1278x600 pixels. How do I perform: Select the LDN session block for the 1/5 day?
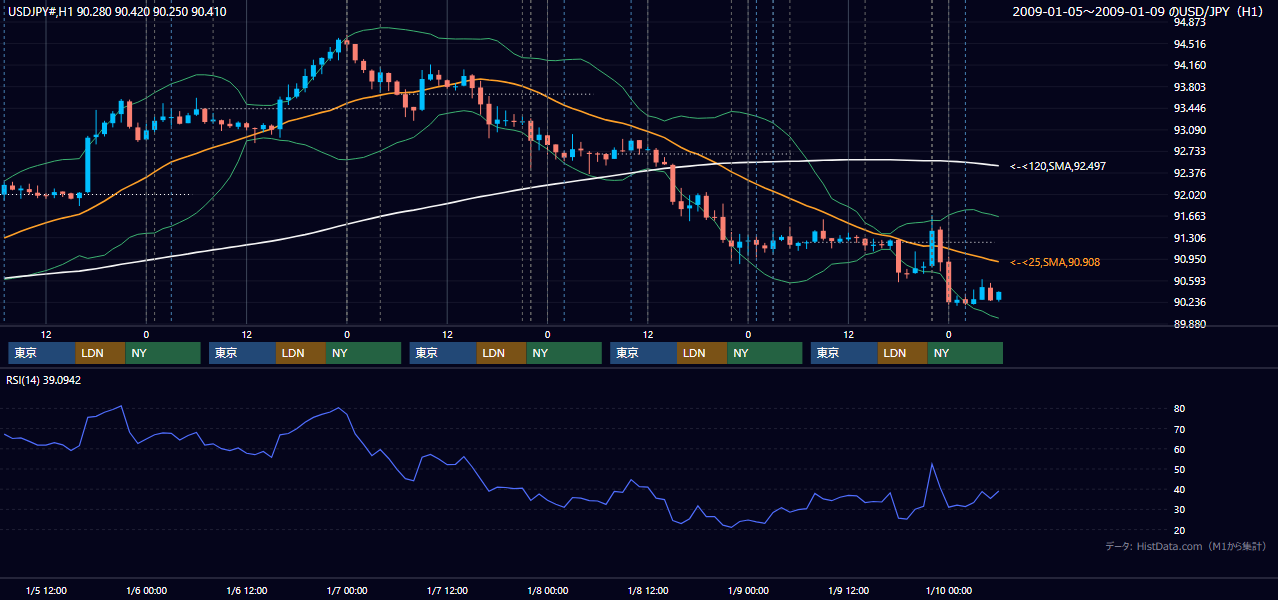coord(101,353)
